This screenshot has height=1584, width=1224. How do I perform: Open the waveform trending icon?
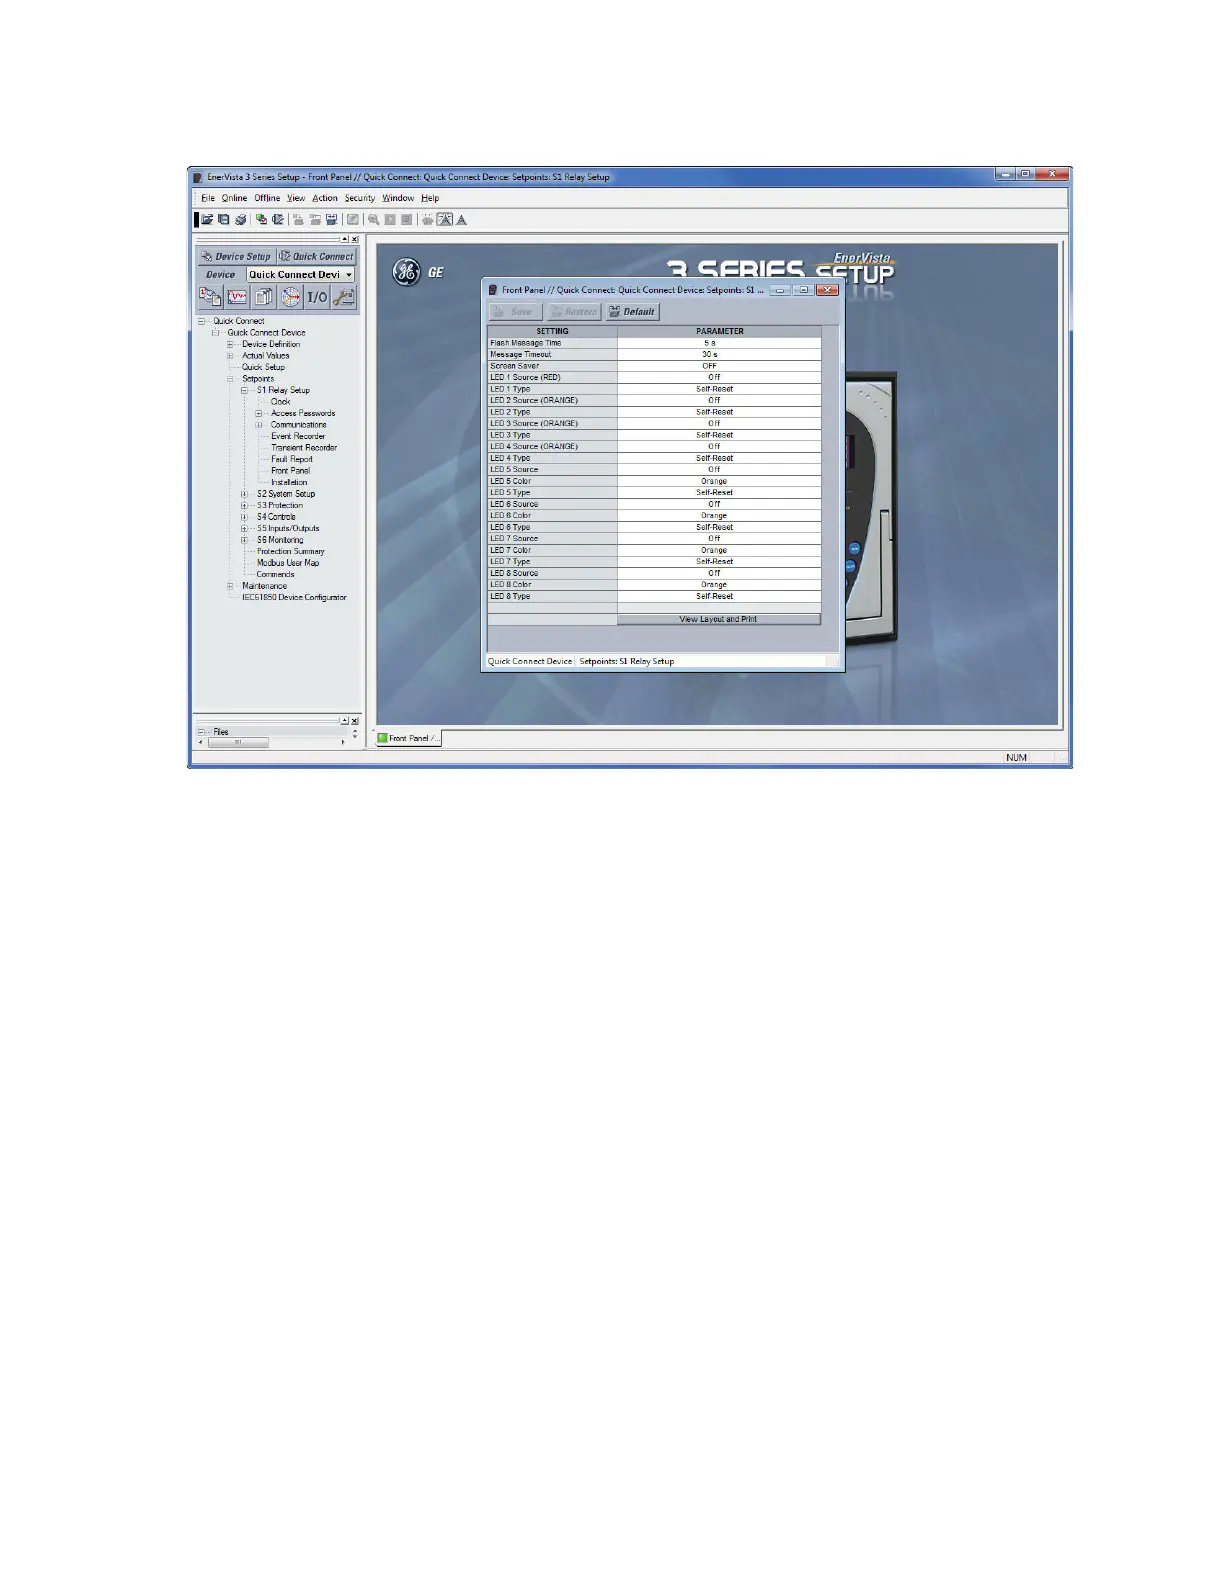(237, 297)
